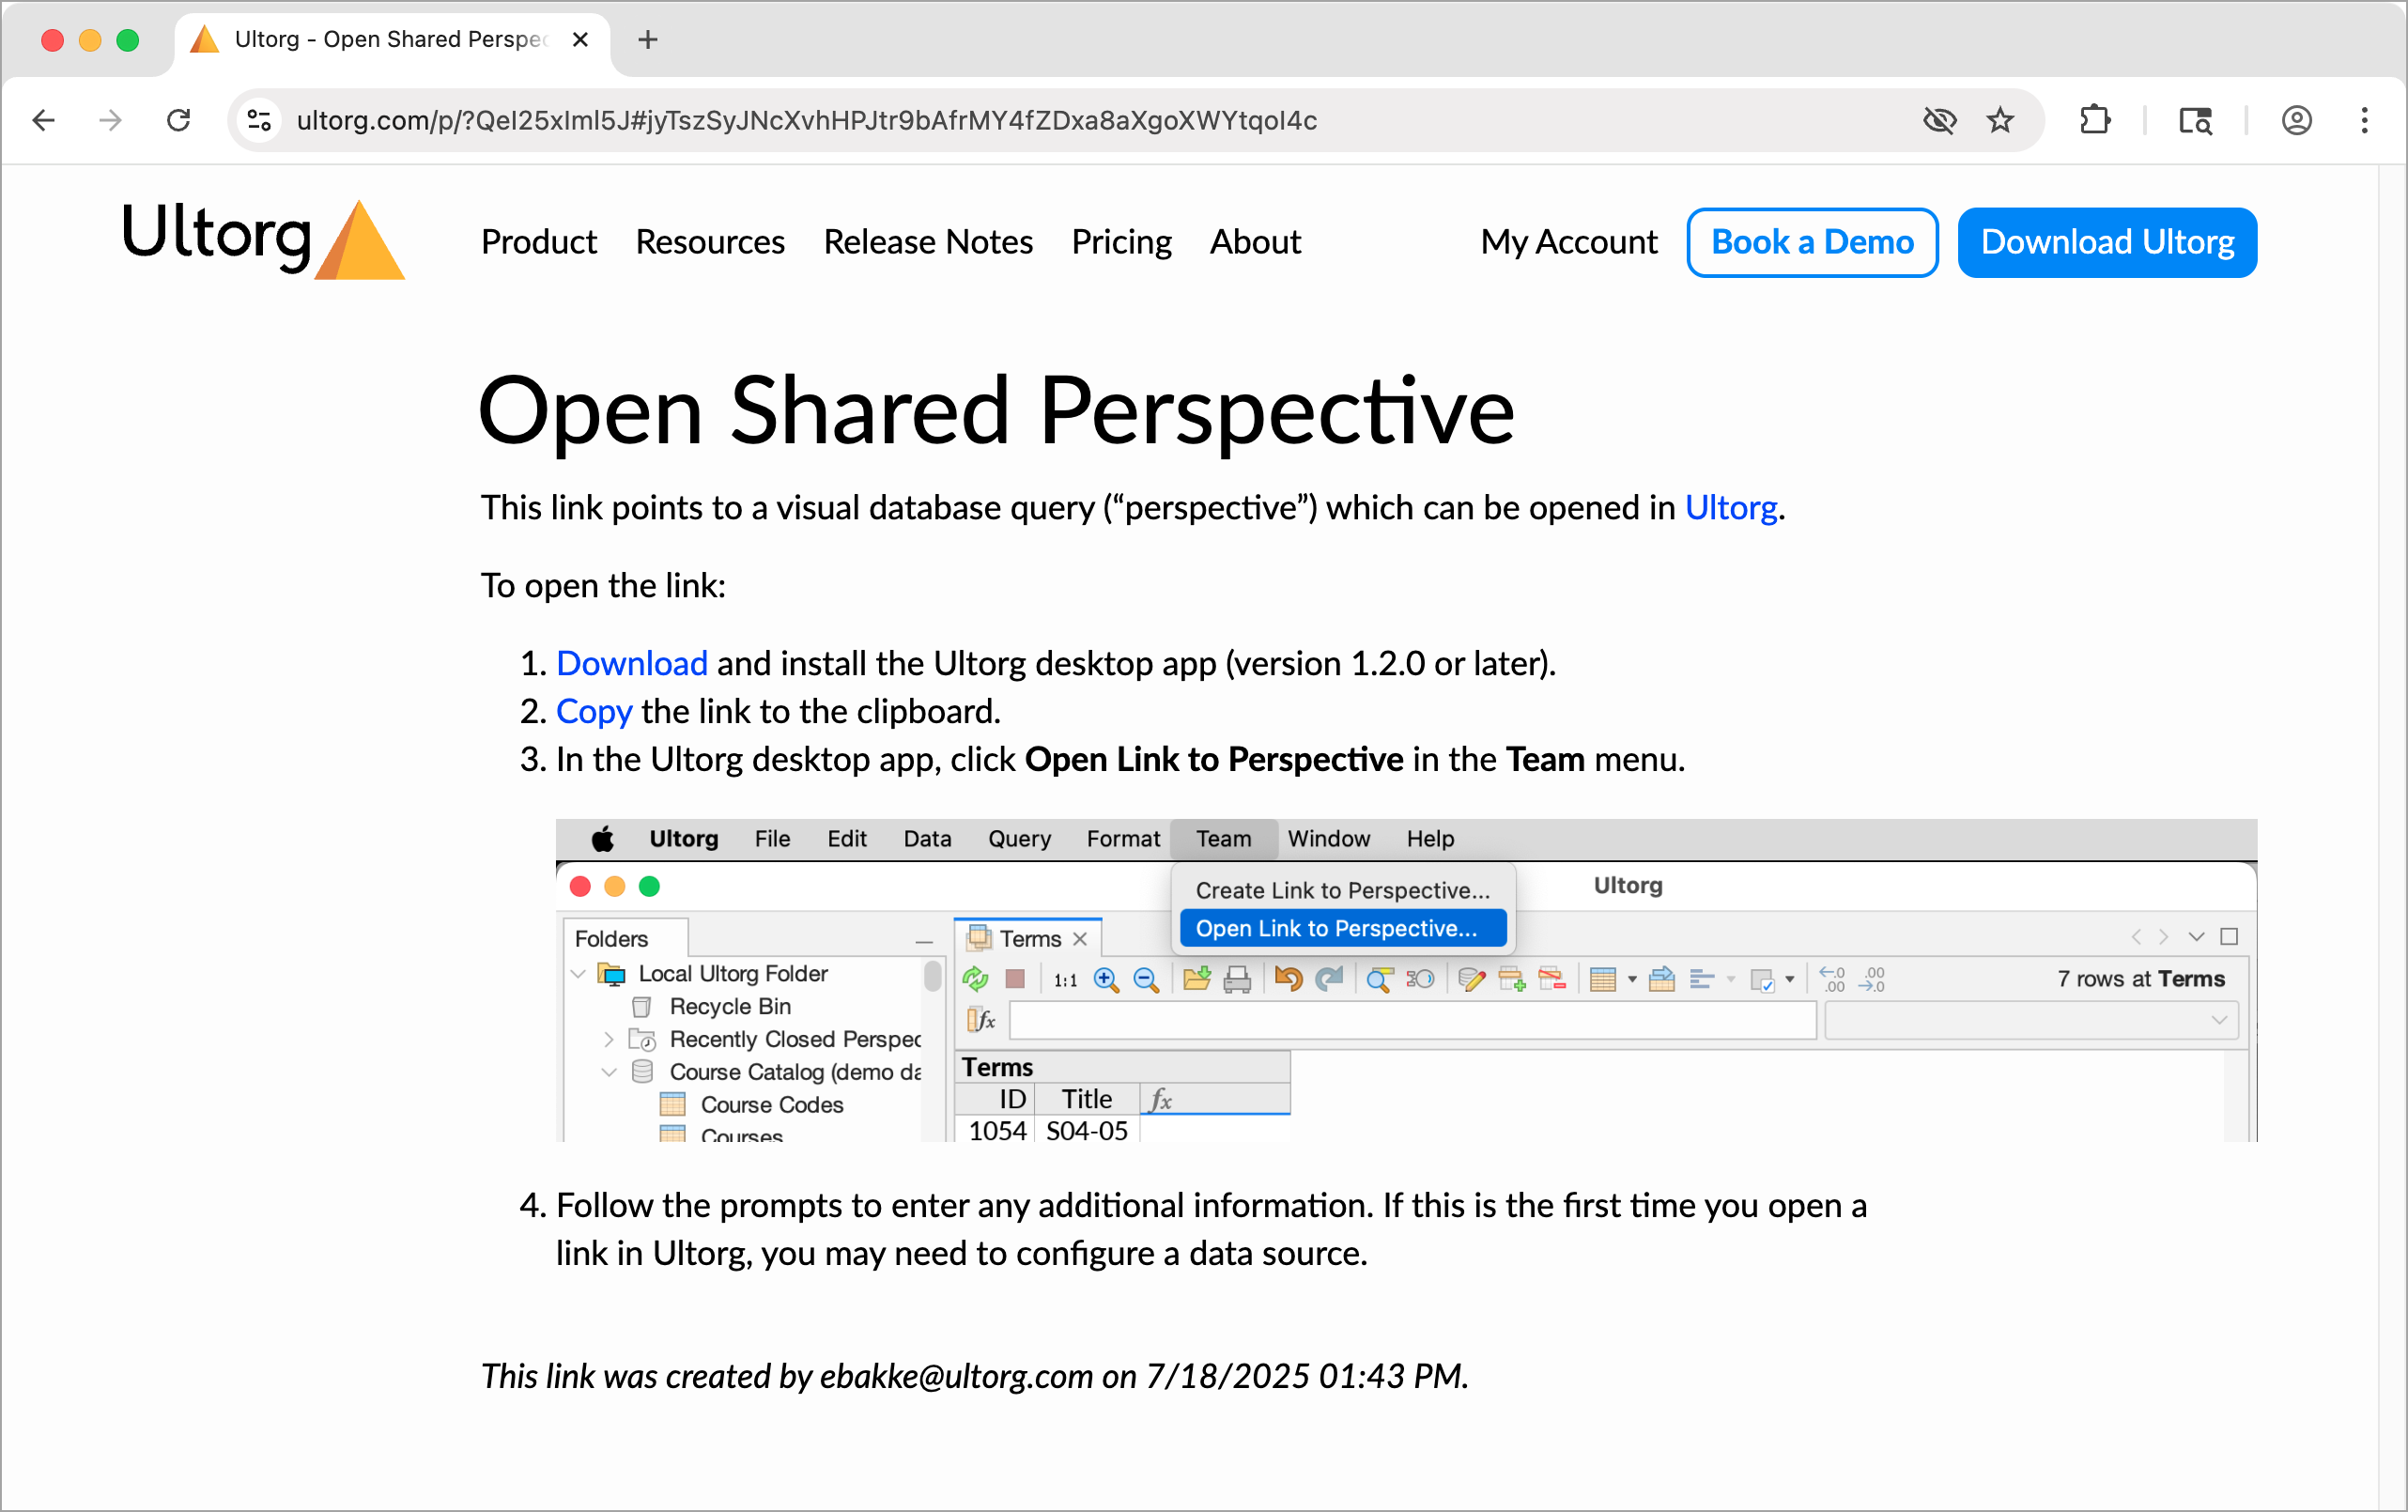Image resolution: width=2408 pixels, height=1512 pixels.
Task: Click the Download Ultorg button
Action: tap(2107, 242)
